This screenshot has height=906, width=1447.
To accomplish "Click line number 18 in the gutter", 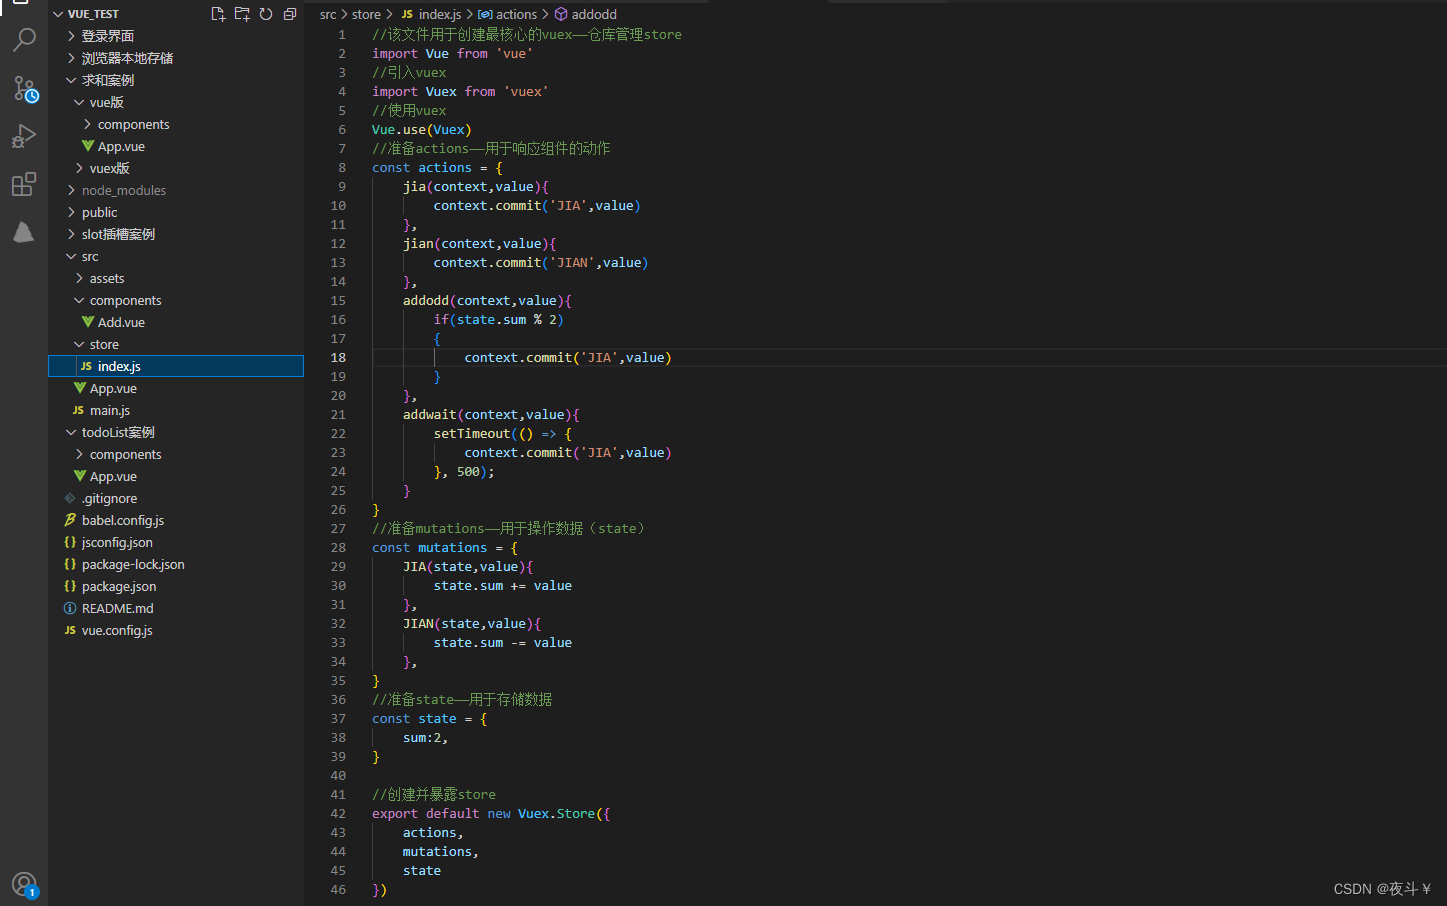I will 338,357.
